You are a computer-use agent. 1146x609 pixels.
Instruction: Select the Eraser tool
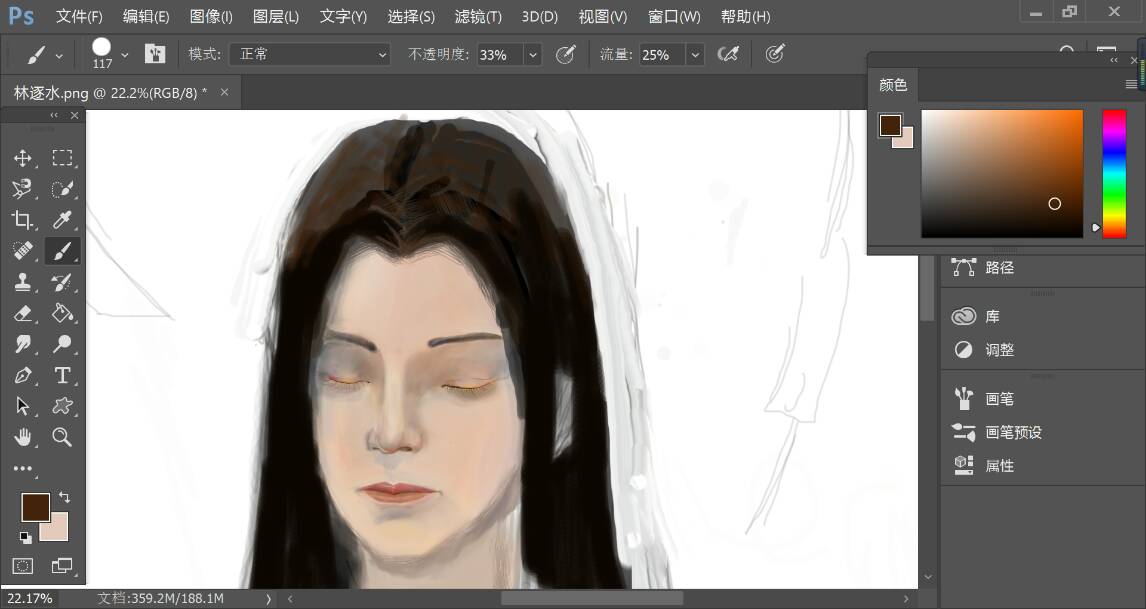[23, 313]
